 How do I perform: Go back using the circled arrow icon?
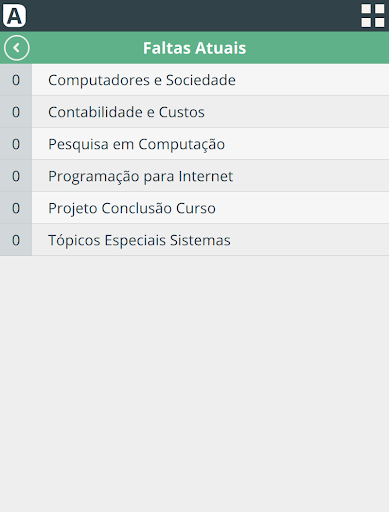[17, 48]
